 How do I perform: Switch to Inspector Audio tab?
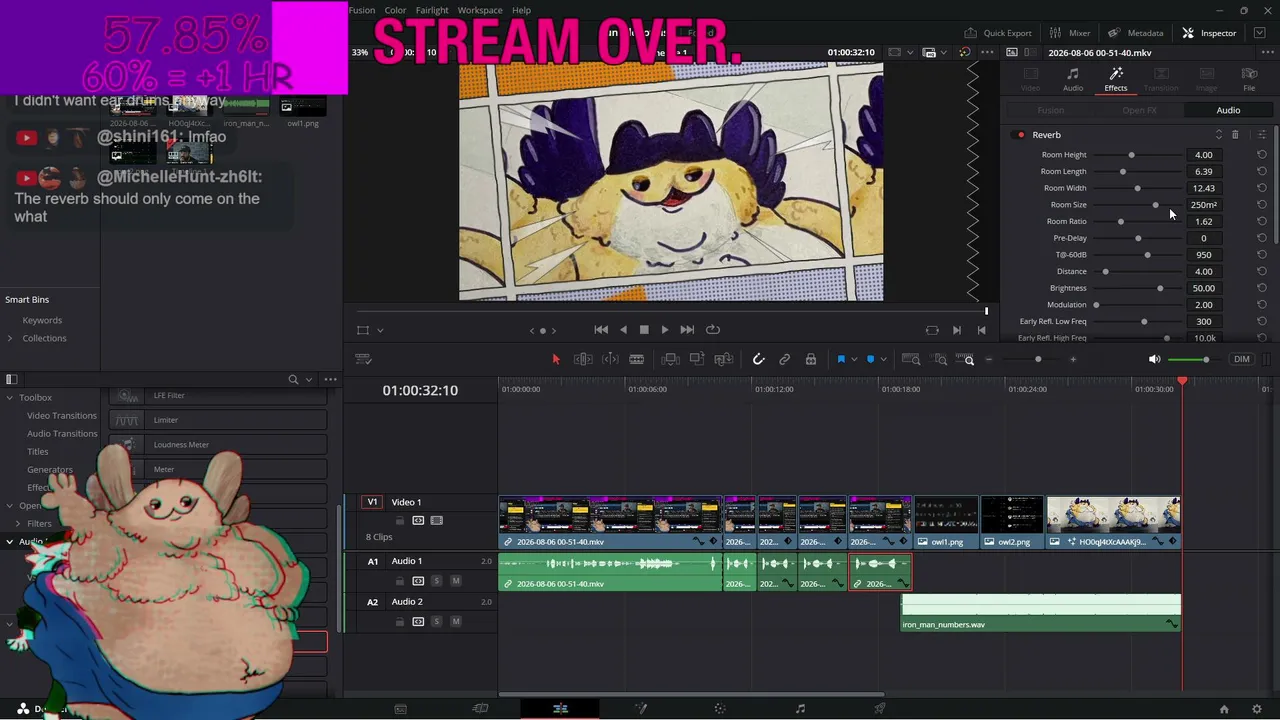point(1072,79)
